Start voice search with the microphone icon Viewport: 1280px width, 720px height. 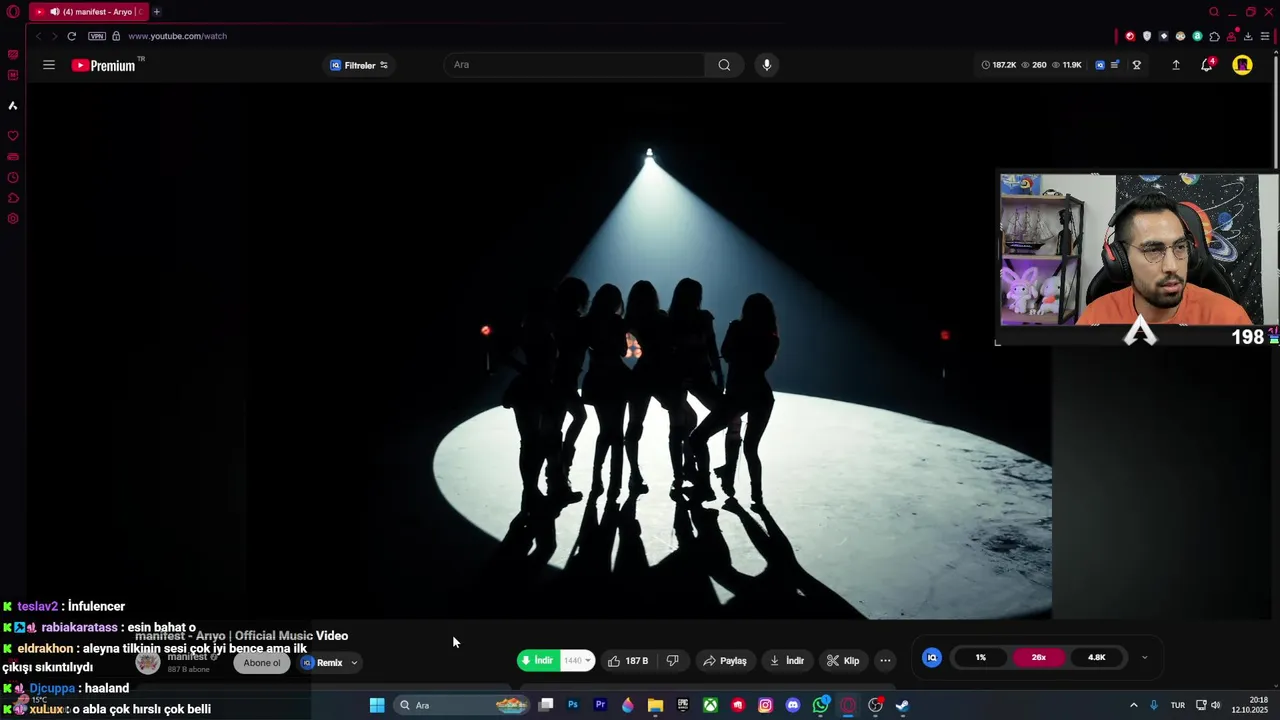tap(767, 65)
